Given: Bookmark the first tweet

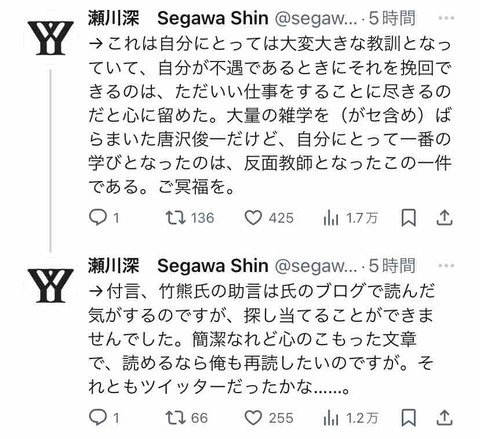Looking at the screenshot, I should 408,218.
